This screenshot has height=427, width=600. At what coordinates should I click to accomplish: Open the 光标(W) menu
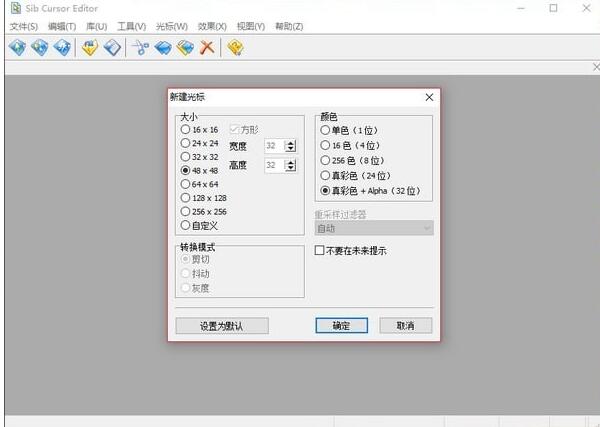[172, 26]
